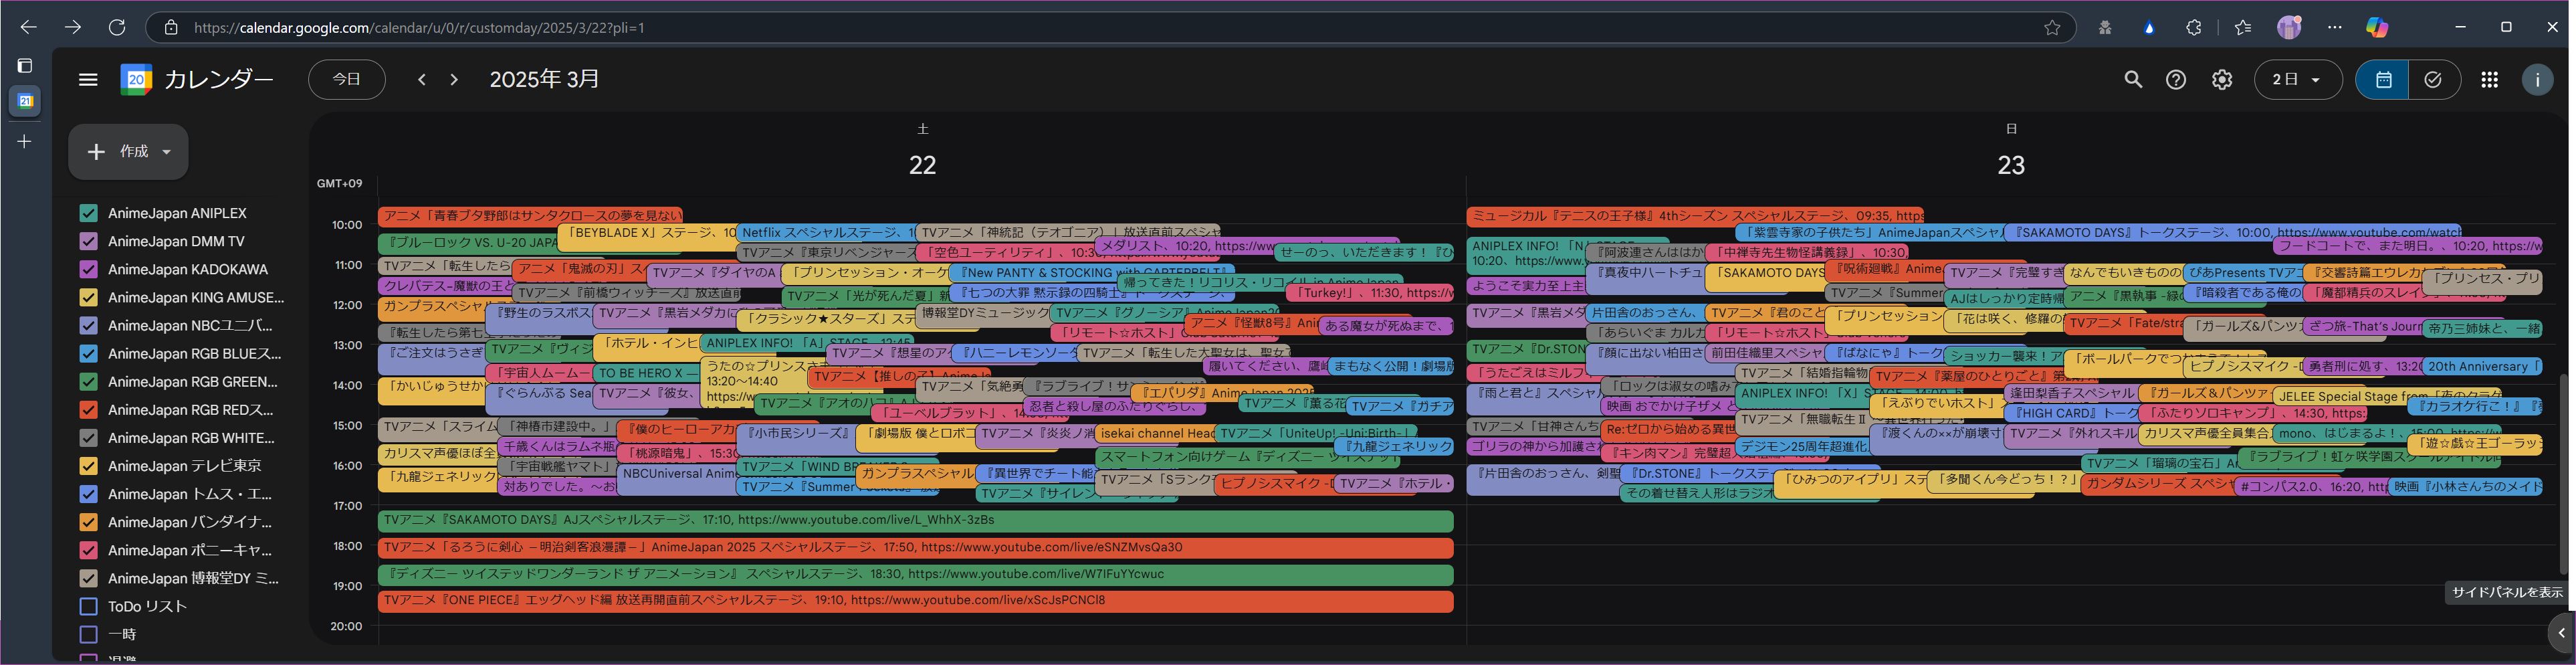
Task: Open event アニメ「青春ブタ野郎はサンタクロースの夢を見ない」
Action: pos(530,215)
